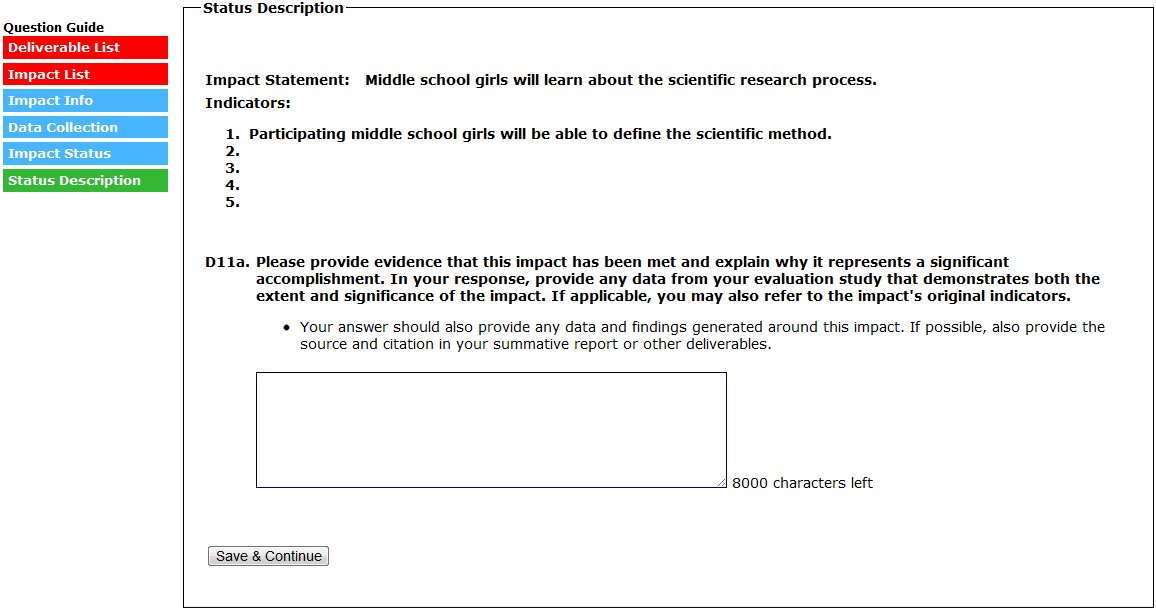Click the empty indicator number 5
This screenshot has width=1156, height=611.
click(233, 203)
